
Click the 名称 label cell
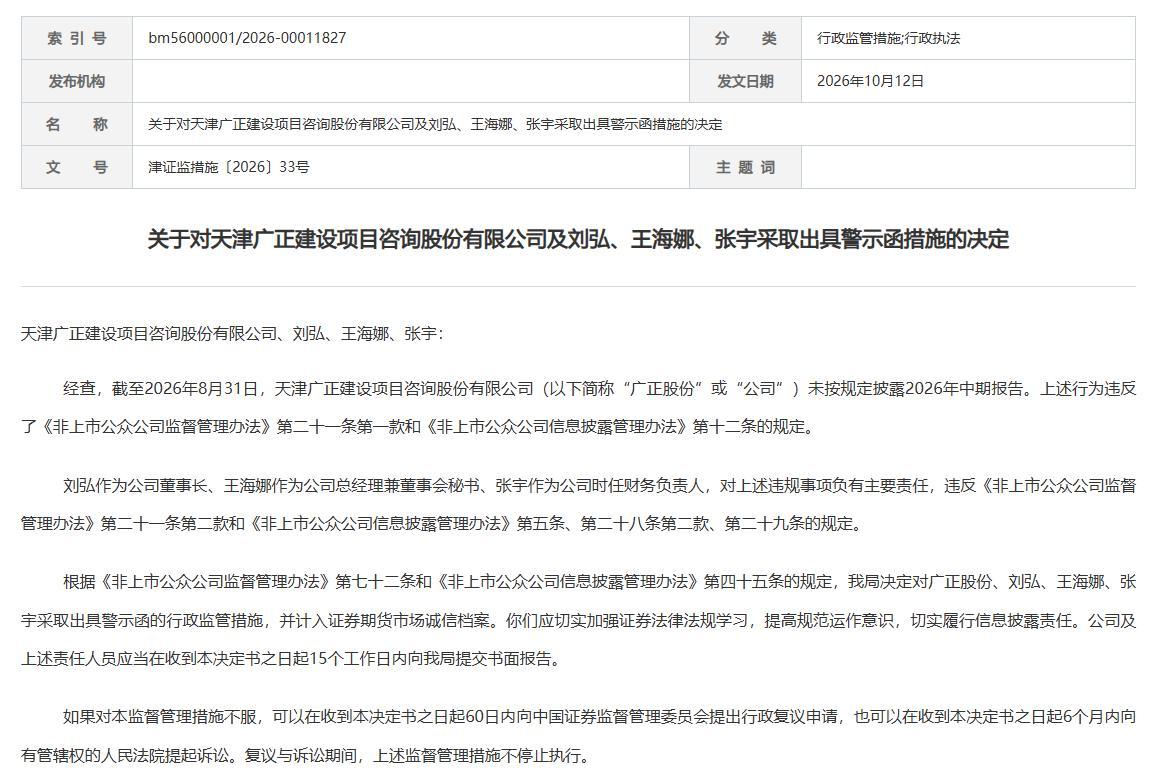77,124
